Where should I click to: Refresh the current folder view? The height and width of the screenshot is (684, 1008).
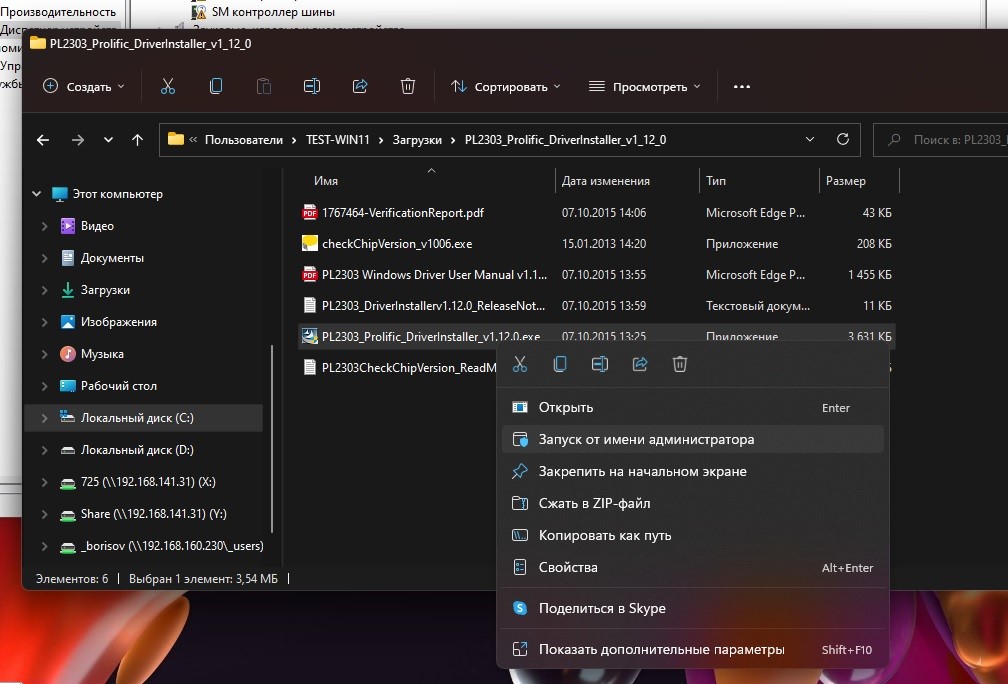[843, 140]
